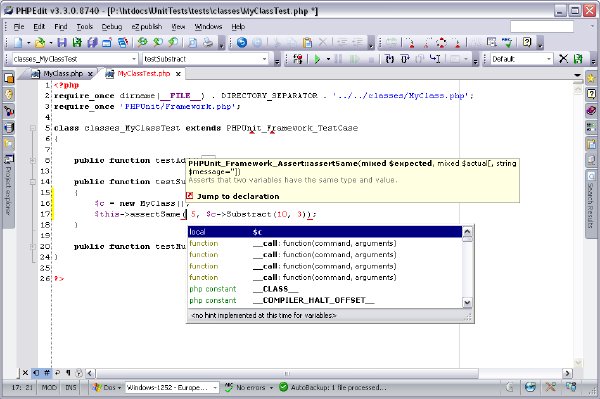
Task: Select the __CLASS__ php constant entry
Action: click(x=325, y=289)
